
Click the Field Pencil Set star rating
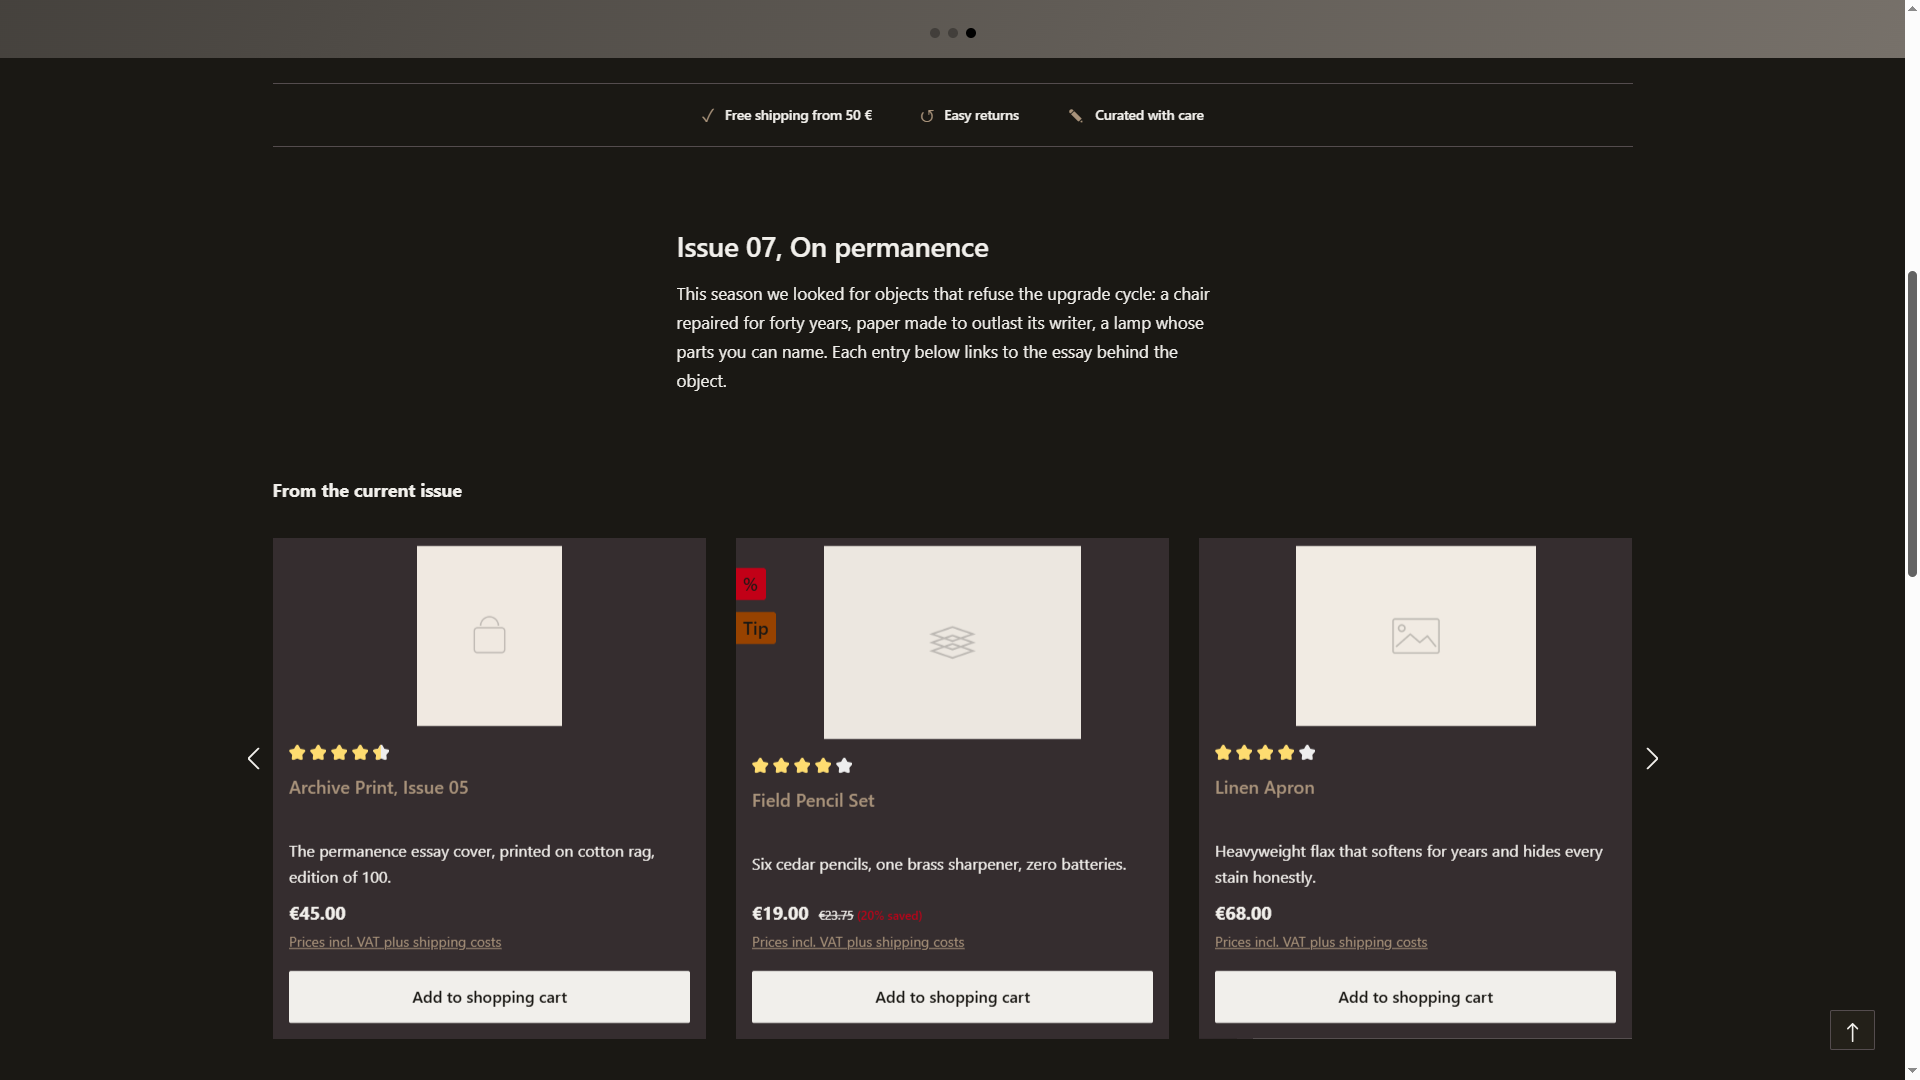click(802, 766)
